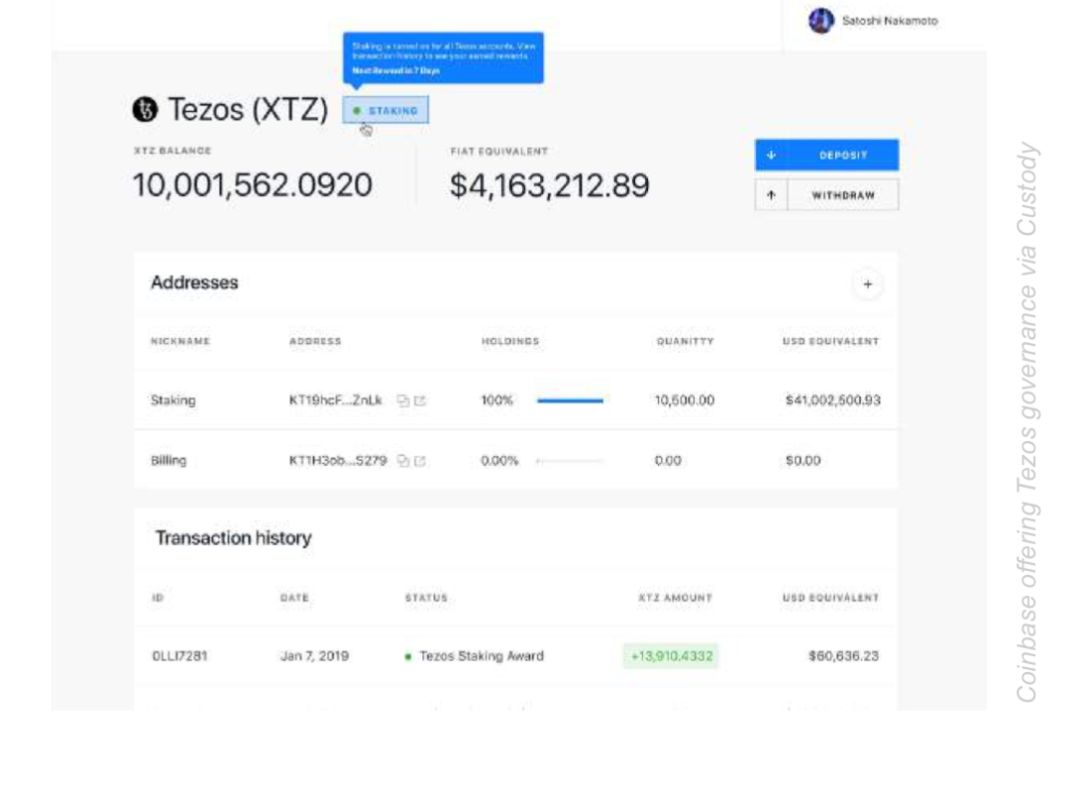Image resolution: width=1080 pixels, height=789 pixels.
Task: Copy the Staking address KT19hcF...ZnLk
Action: pos(403,401)
